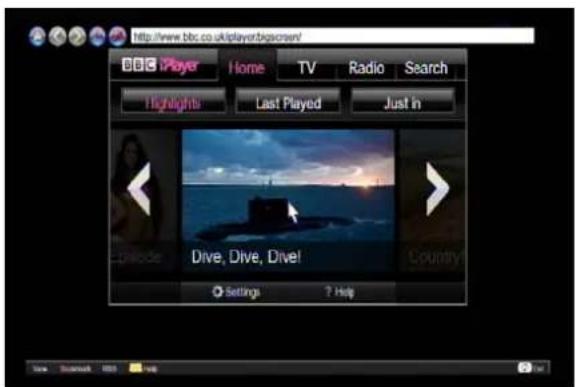Viewport: 576px width, 387px height.
Task: Click the 'Dive, Dive, Dive!' title text
Action: tap(246, 257)
